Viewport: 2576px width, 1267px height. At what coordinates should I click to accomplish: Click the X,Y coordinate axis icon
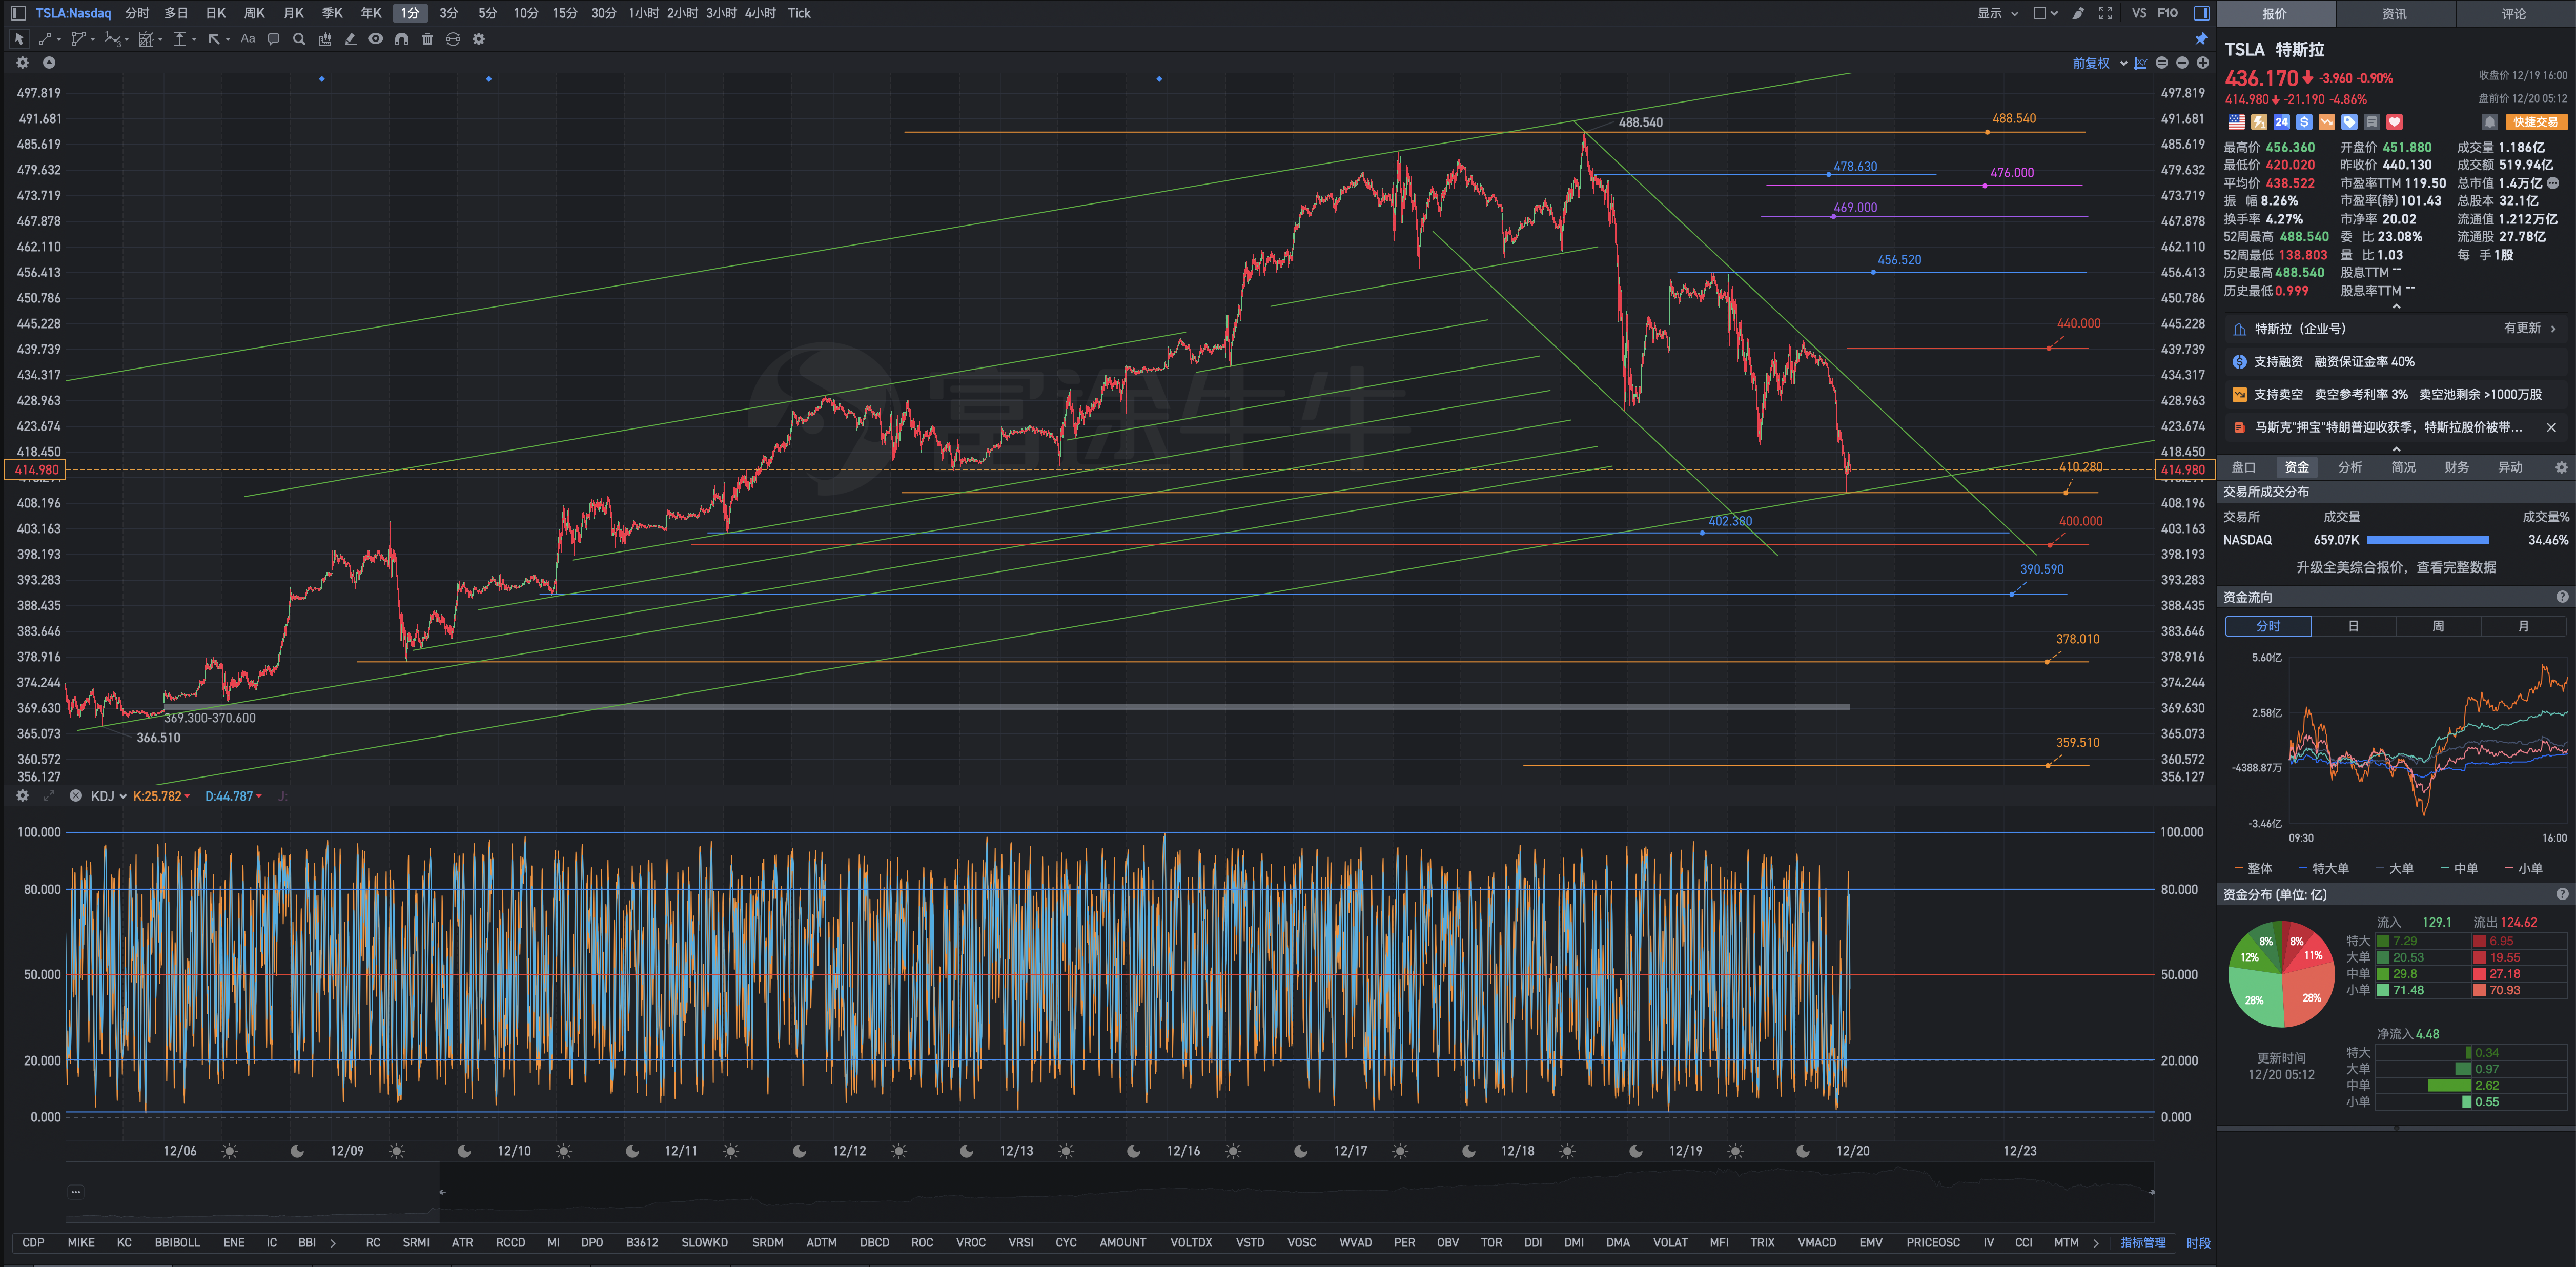[x=2140, y=63]
